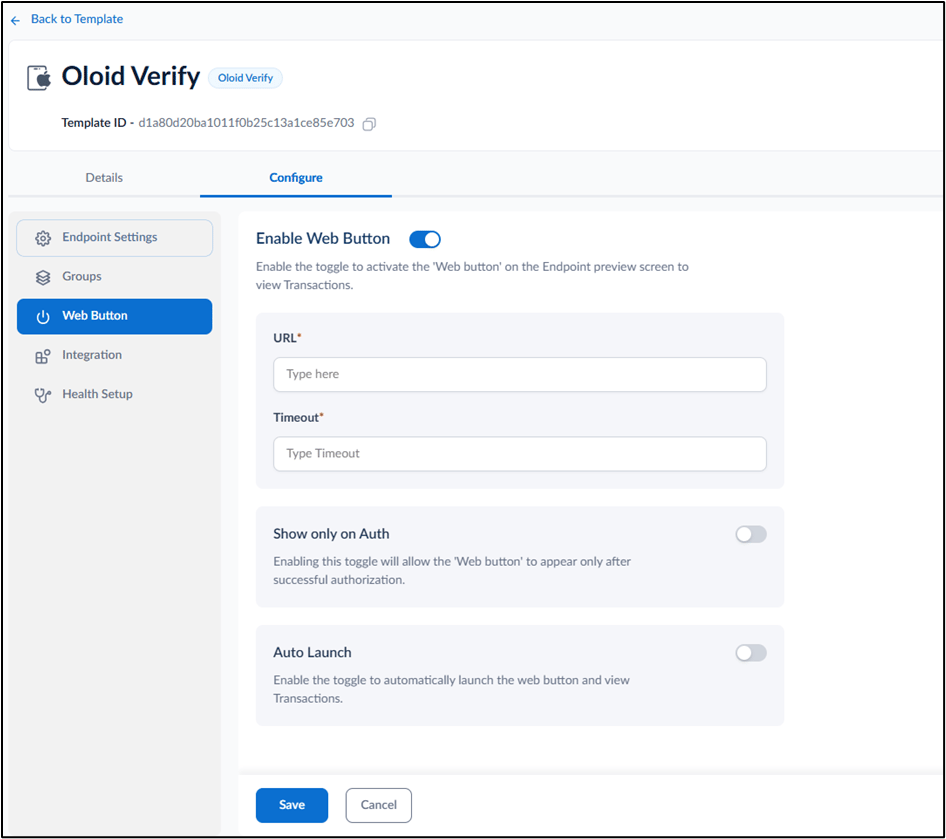Click the Web Button power icon

pyautogui.click(x=43, y=317)
